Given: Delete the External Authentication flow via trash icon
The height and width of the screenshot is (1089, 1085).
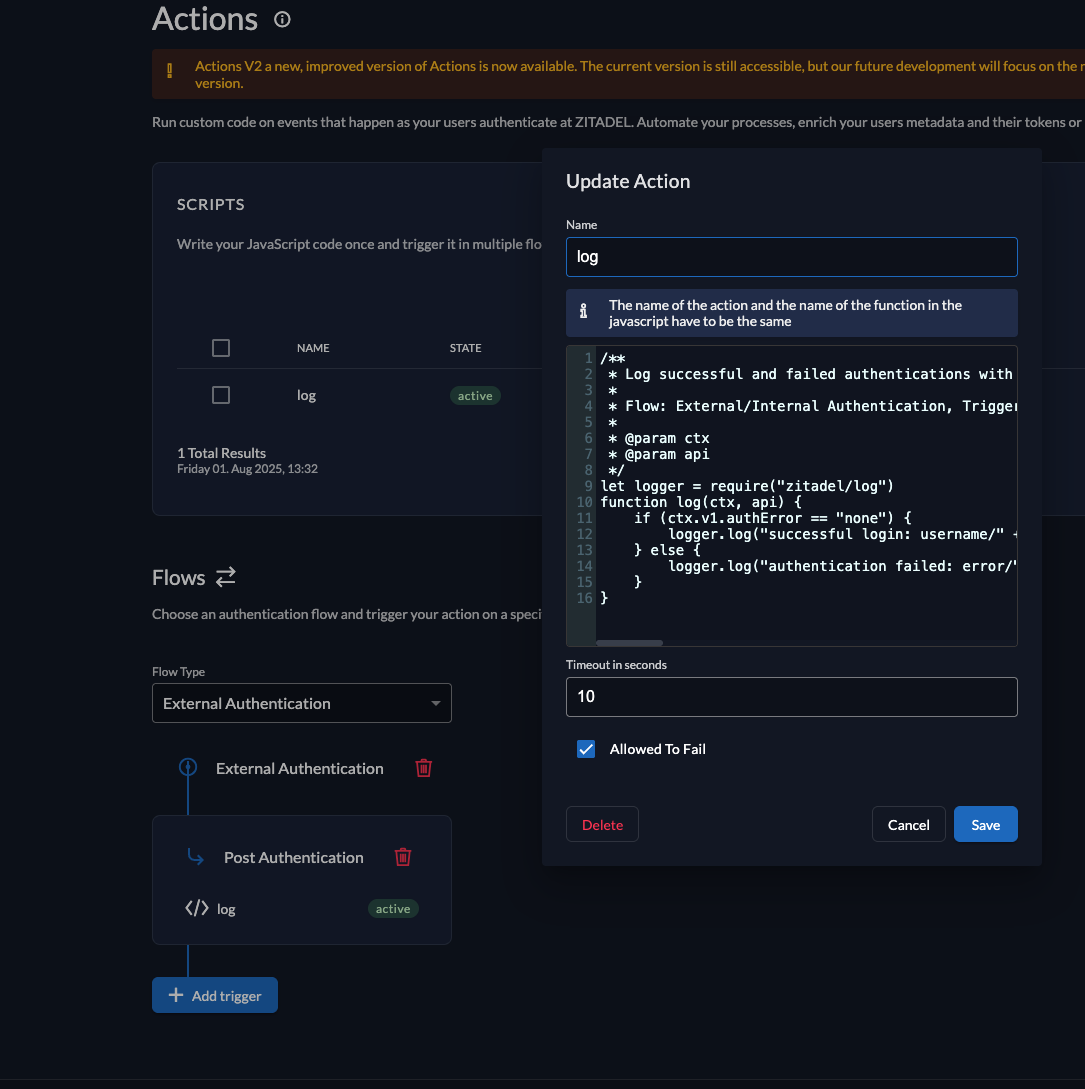Looking at the screenshot, I should (424, 768).
